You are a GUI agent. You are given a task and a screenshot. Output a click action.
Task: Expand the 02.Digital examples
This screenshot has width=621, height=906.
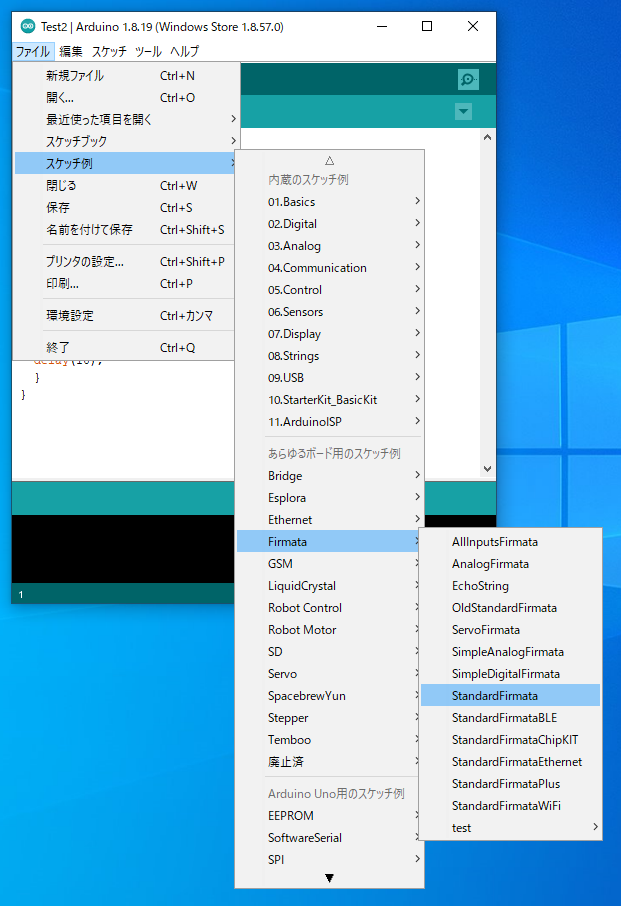coord(330,224)
